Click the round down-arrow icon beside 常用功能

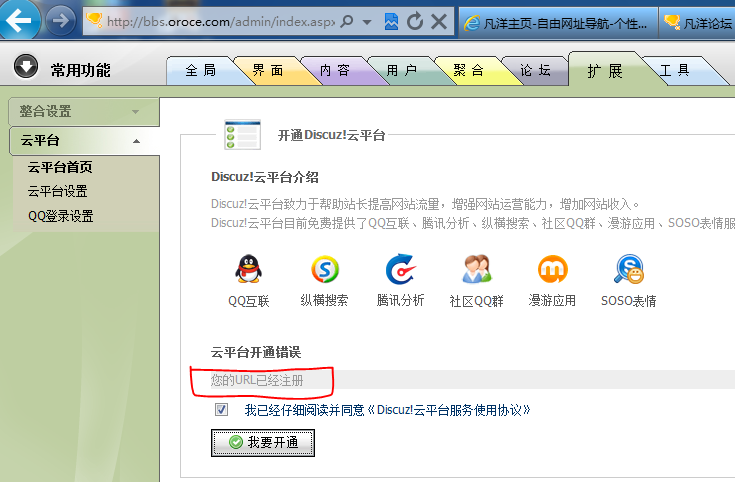coord(26,67)
